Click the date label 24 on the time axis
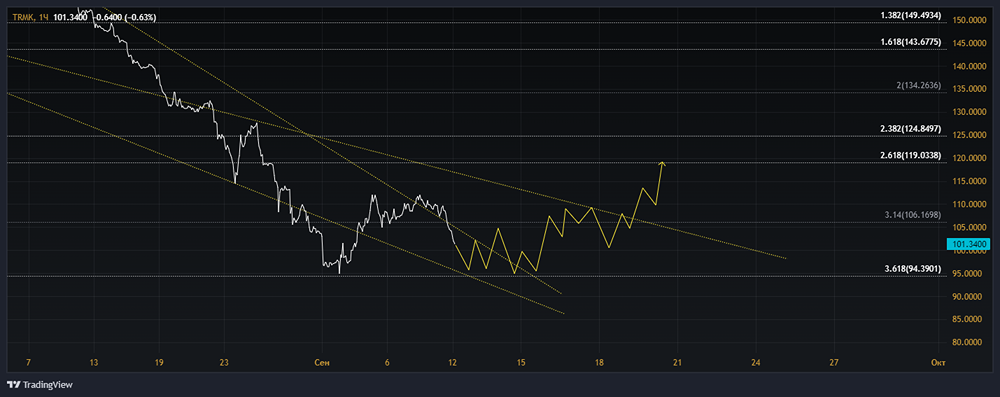The width and height of the screenshot is (1000, 397). click(x=755, y=363)
